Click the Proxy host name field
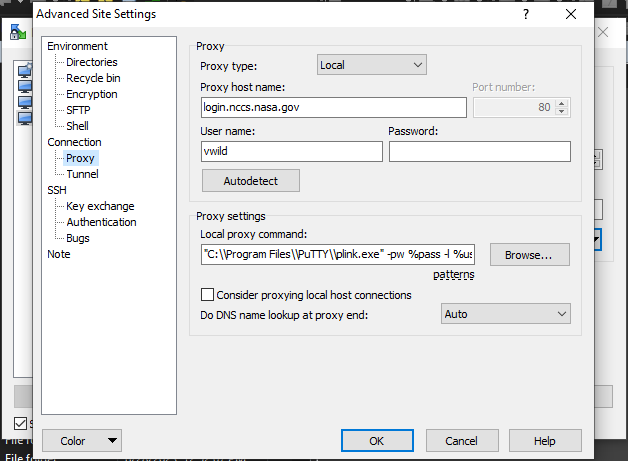 (334, 107)
